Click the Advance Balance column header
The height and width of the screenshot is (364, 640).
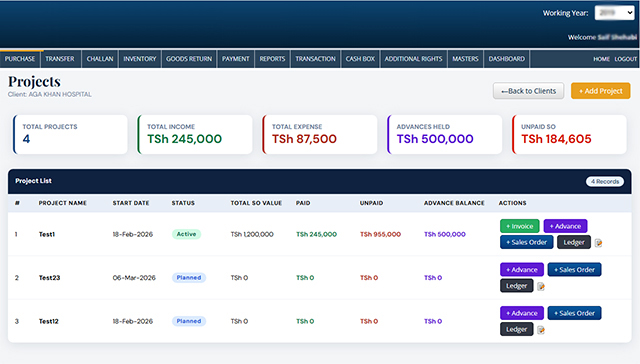pos(454,203)
